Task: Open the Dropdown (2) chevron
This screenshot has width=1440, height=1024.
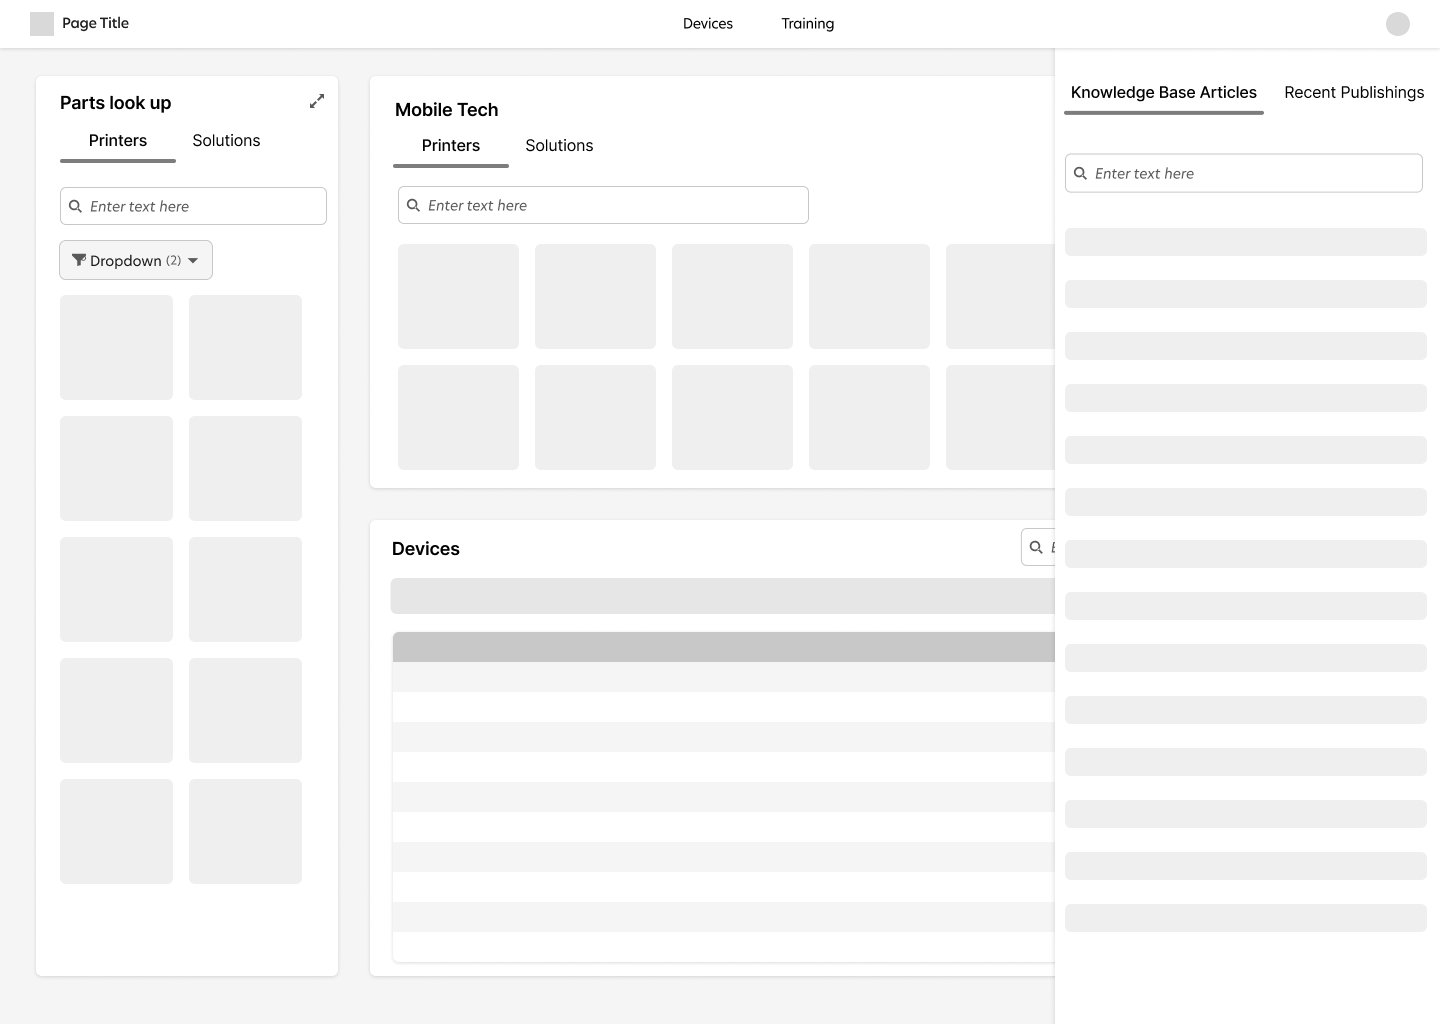Action: [193, 260]
